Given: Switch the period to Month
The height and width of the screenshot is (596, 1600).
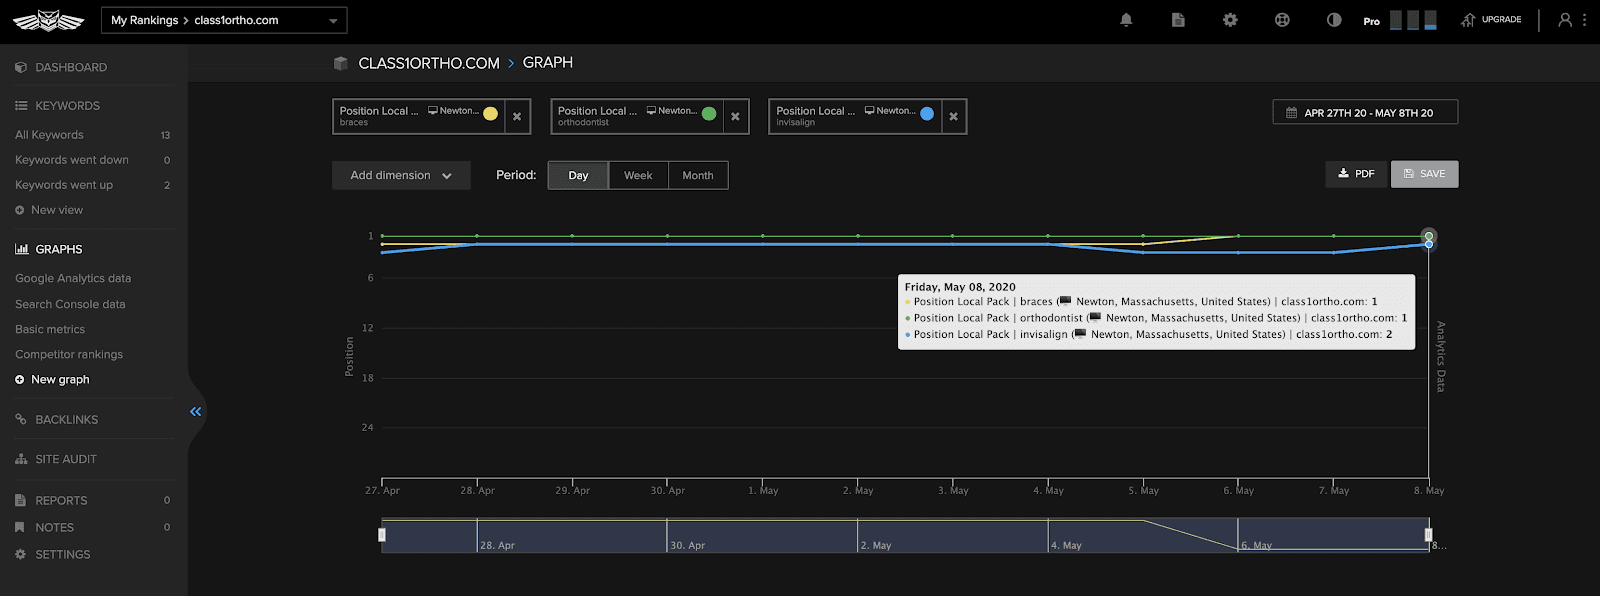Looking at the screenshot, I should 698,175.
